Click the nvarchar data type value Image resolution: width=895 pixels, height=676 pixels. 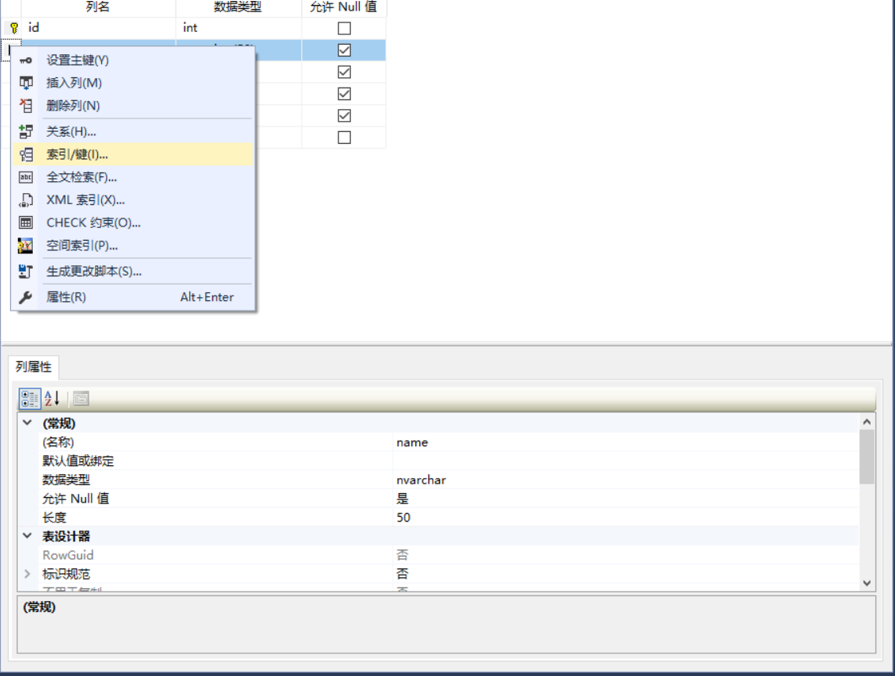tap(625, 480)
